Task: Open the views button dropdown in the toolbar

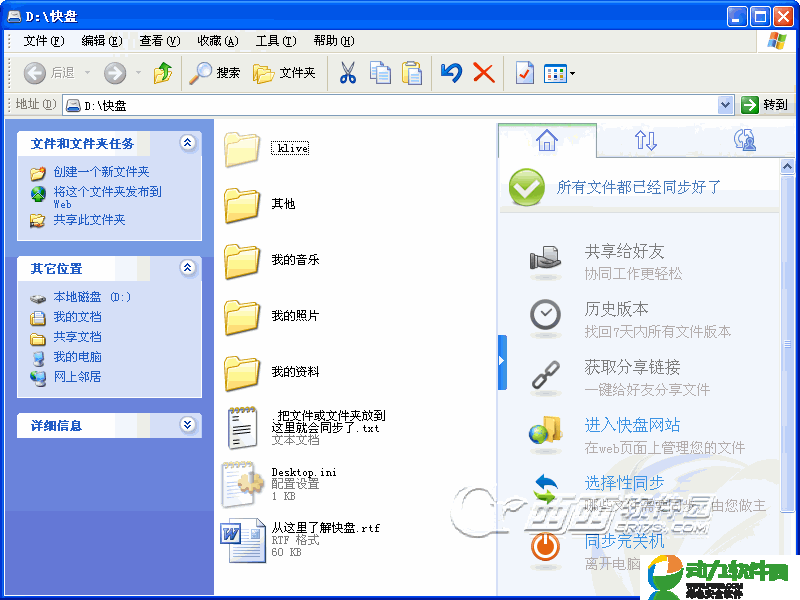Action: click(x=572, y=73)
